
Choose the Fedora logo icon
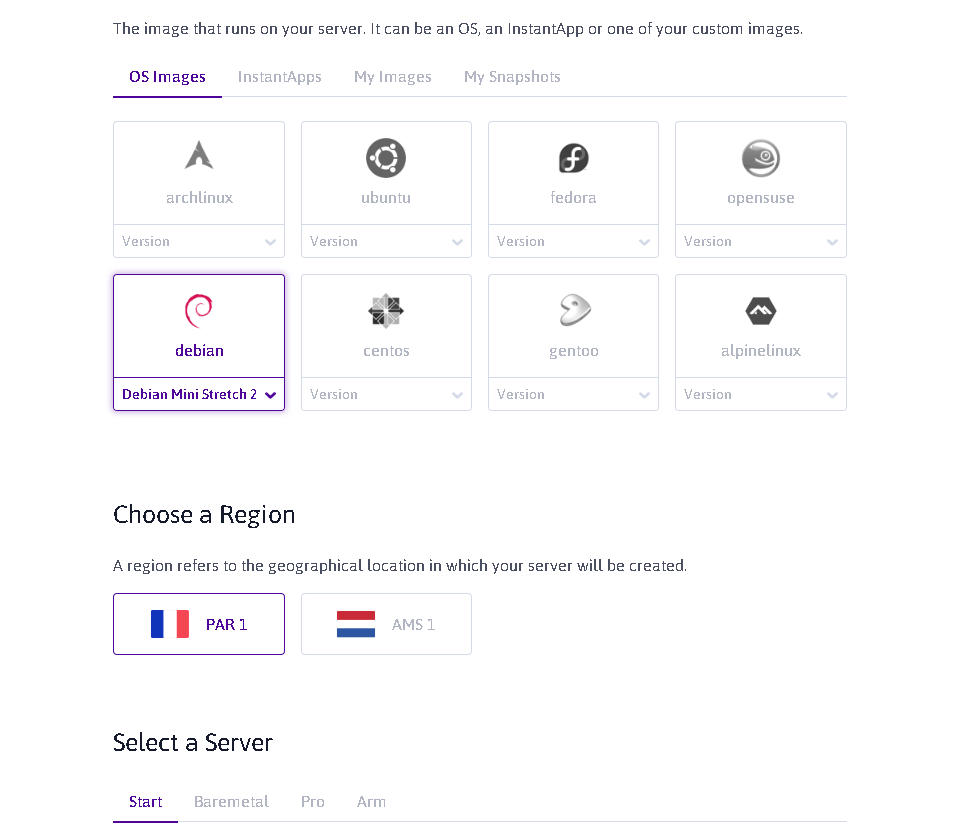pyautogui.click(x=573, y=158)
